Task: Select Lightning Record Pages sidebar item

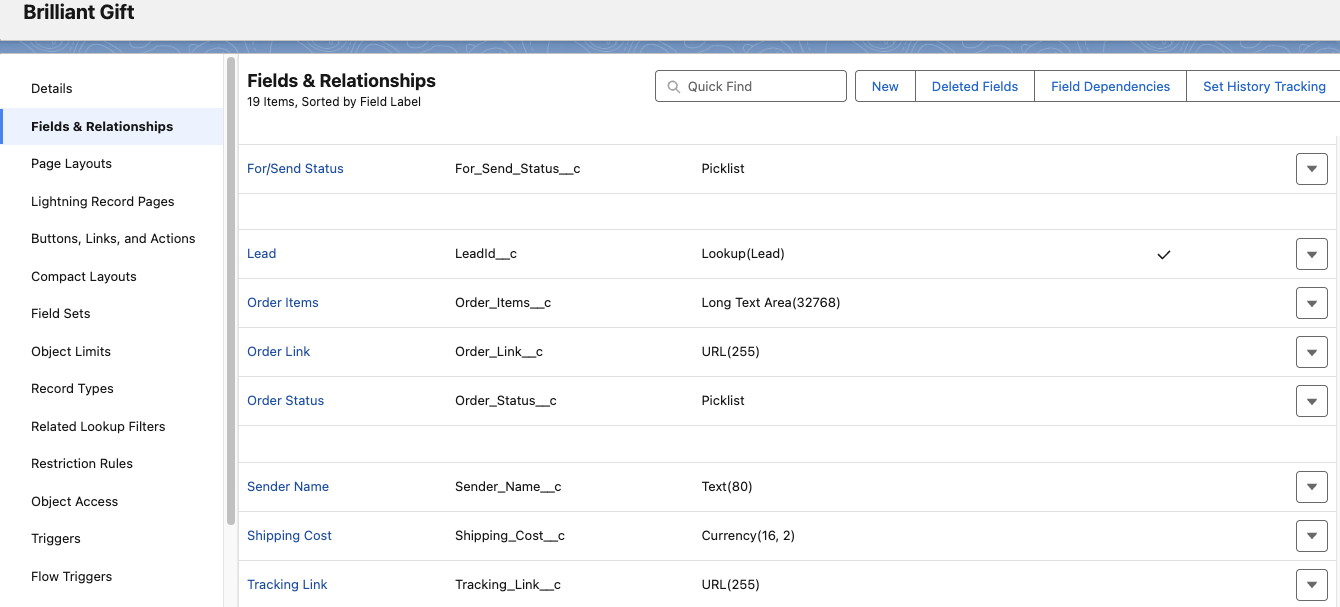Action: pos(102,202)
